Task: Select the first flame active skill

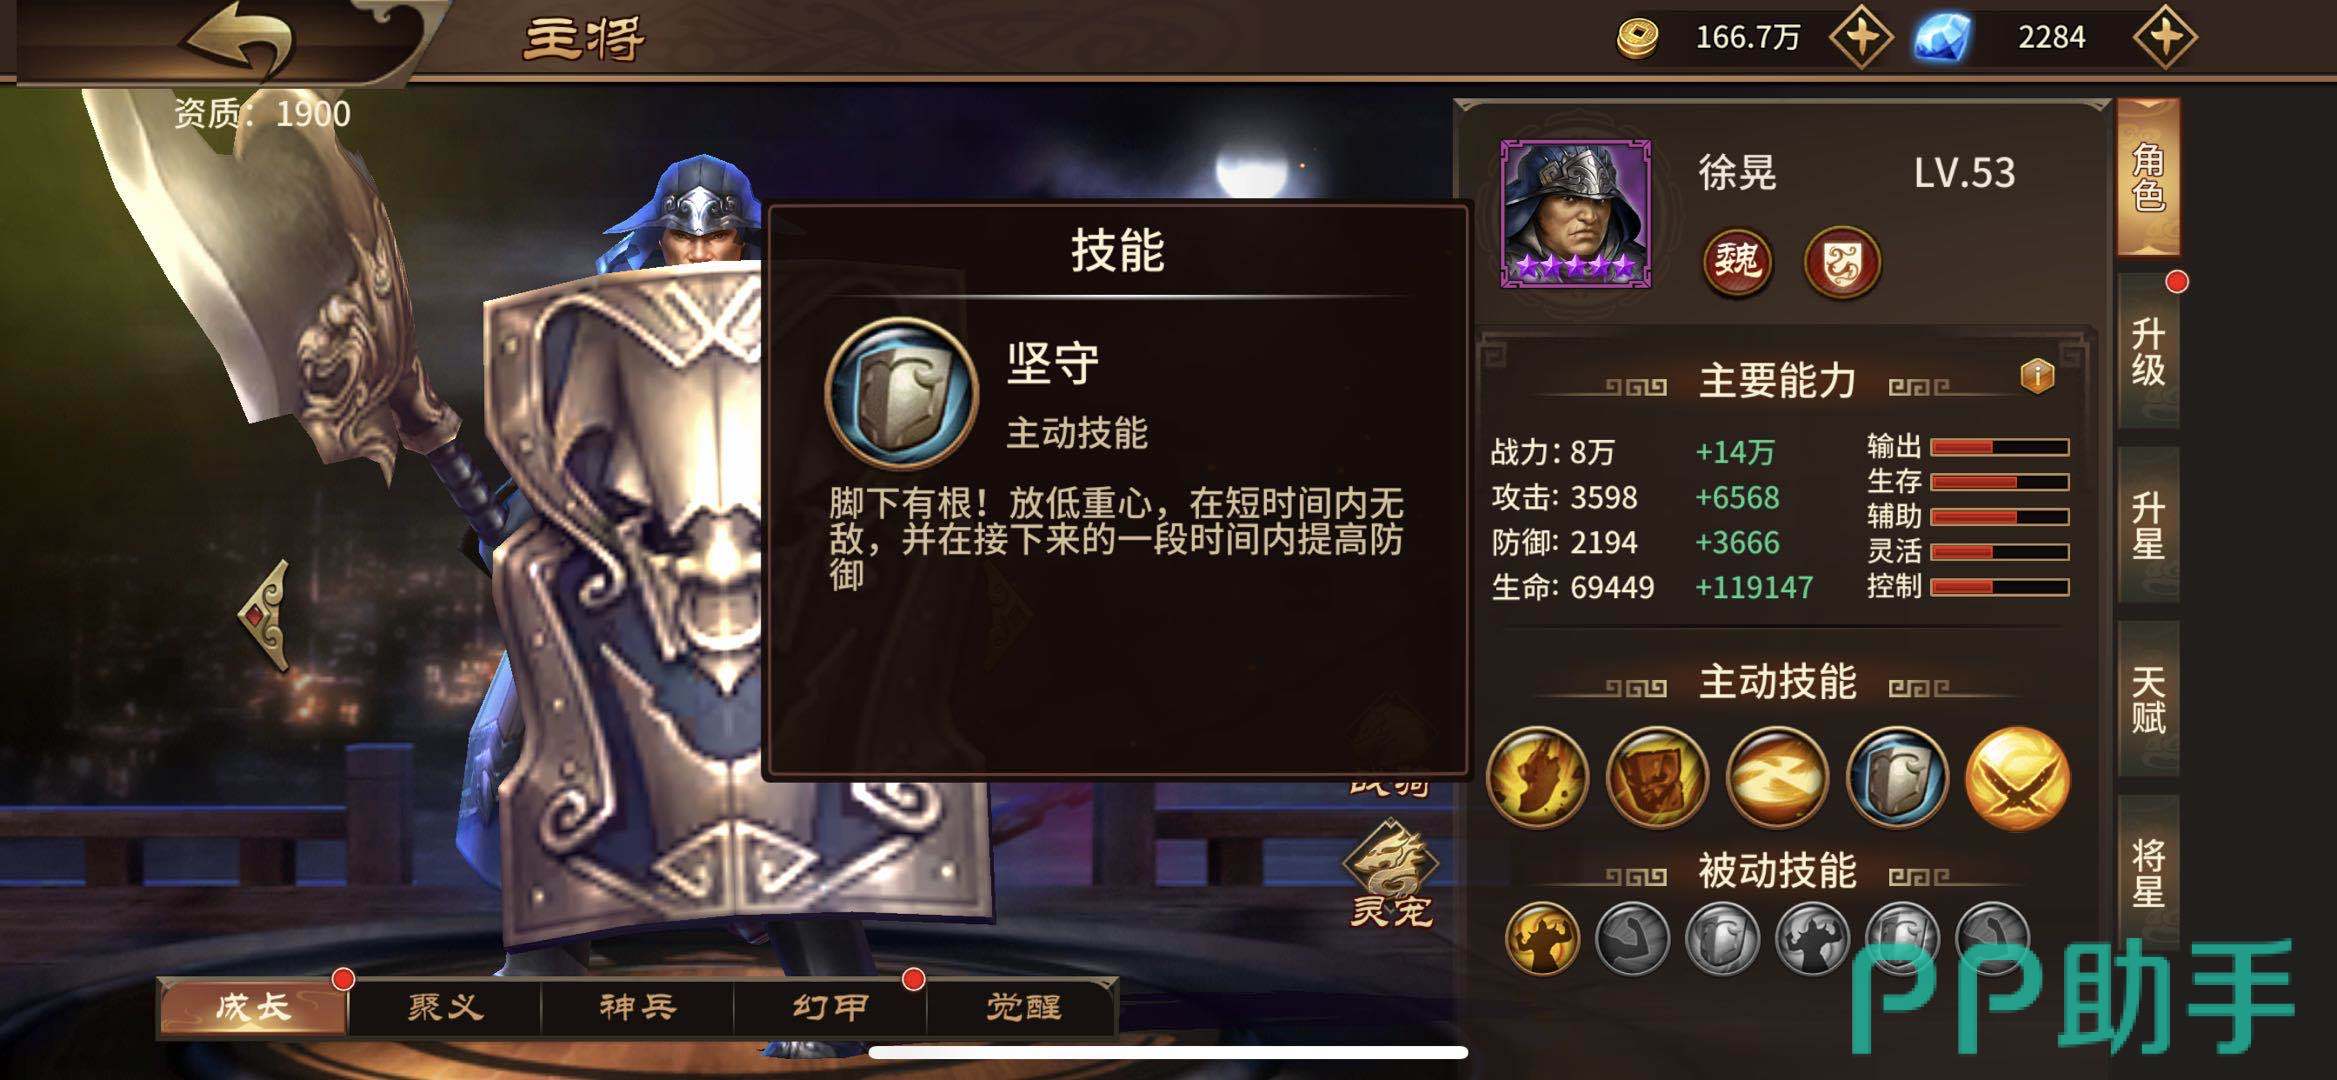Action: point(1537,777)
